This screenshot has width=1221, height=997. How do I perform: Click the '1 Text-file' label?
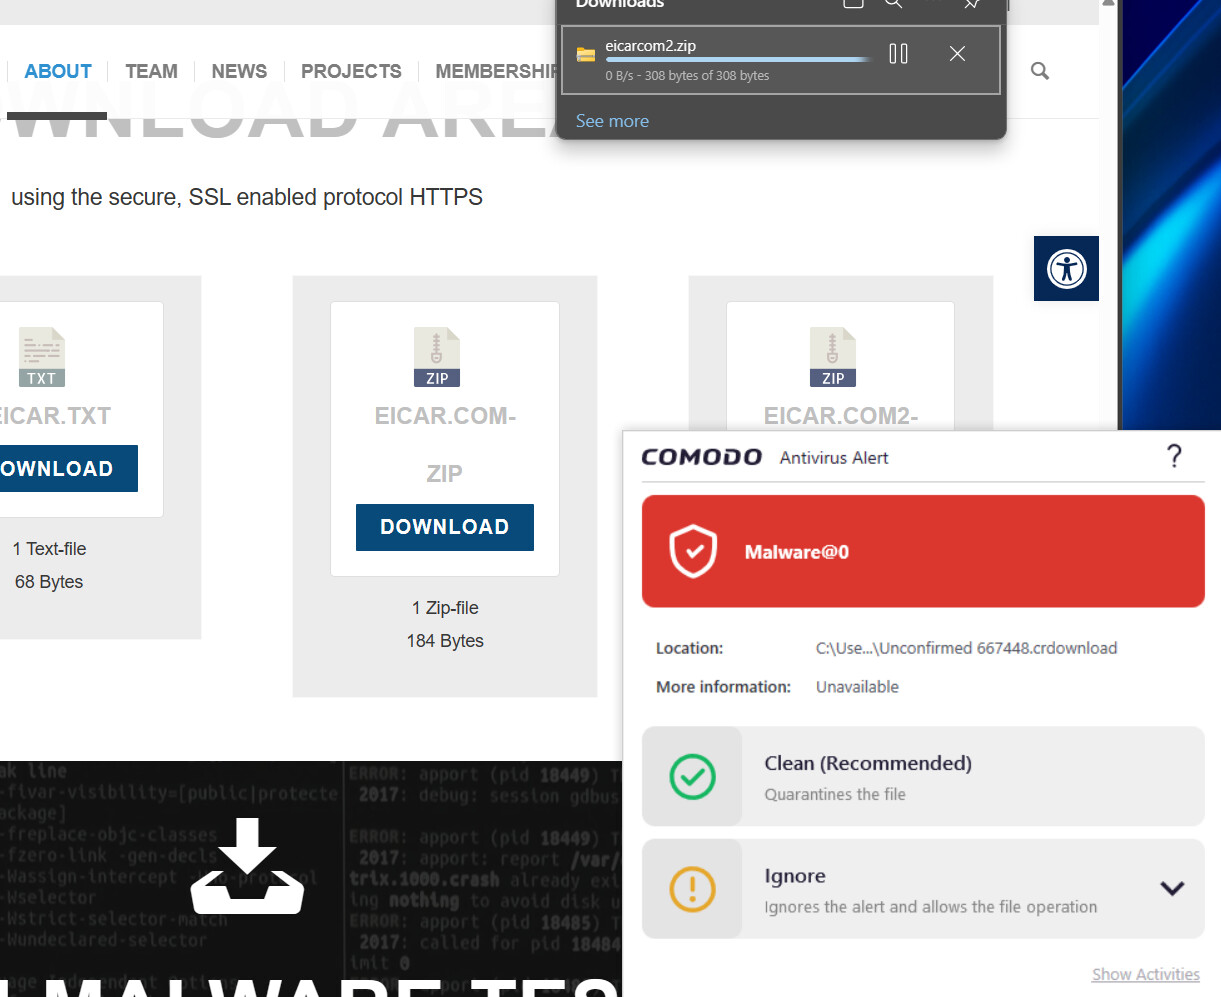(49, 549)
